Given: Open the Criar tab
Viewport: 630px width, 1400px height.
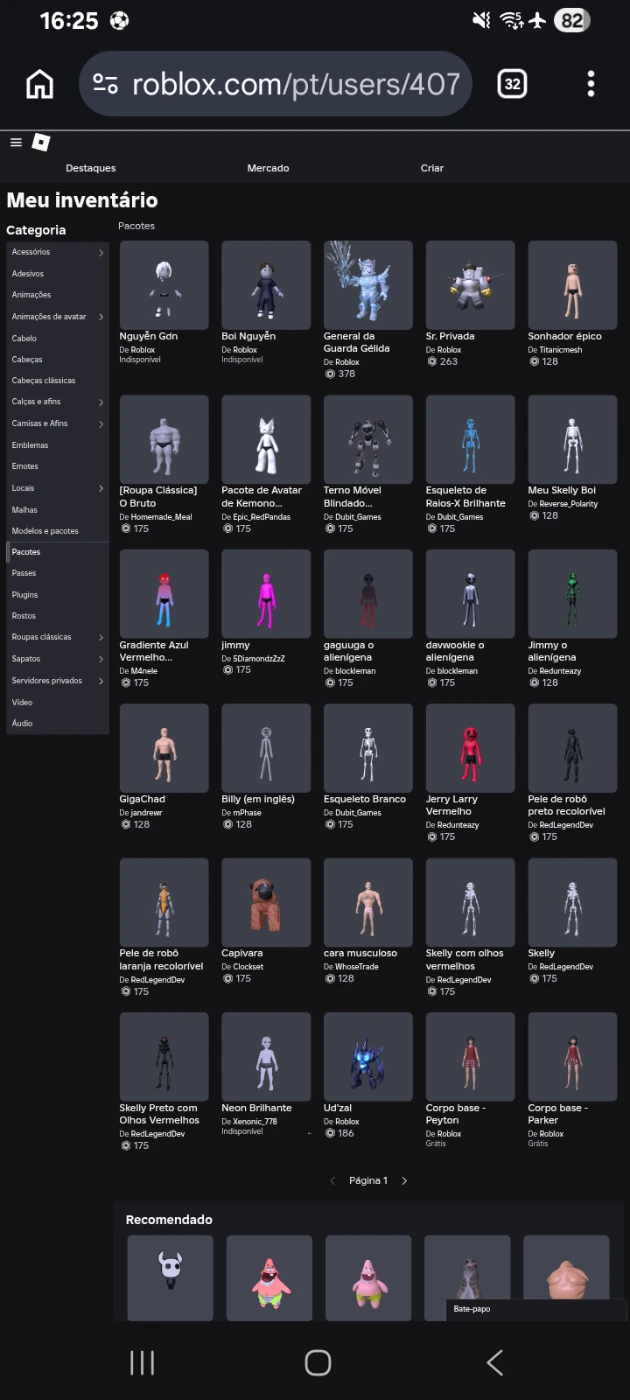Looking at the screenshot, I should tap(432, 168).
